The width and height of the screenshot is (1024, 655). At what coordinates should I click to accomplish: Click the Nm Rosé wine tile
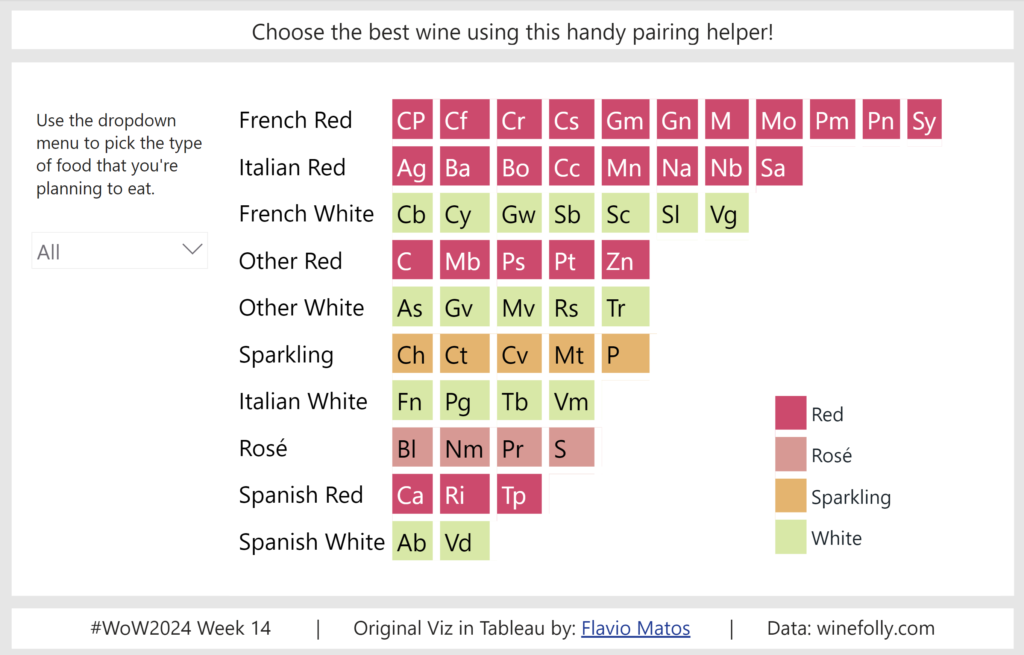click(x=464, y=449)
